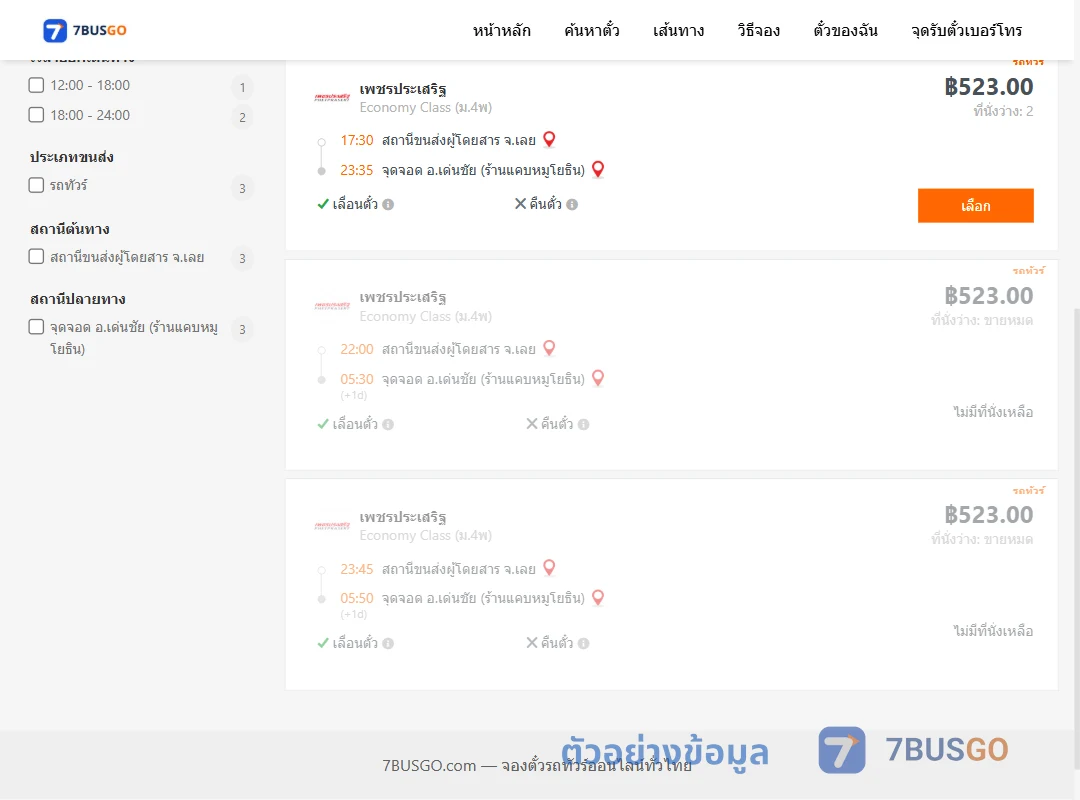Open the หน้าหลัก menu item
Screen dimensions: 1080x800
coord(501,30)
